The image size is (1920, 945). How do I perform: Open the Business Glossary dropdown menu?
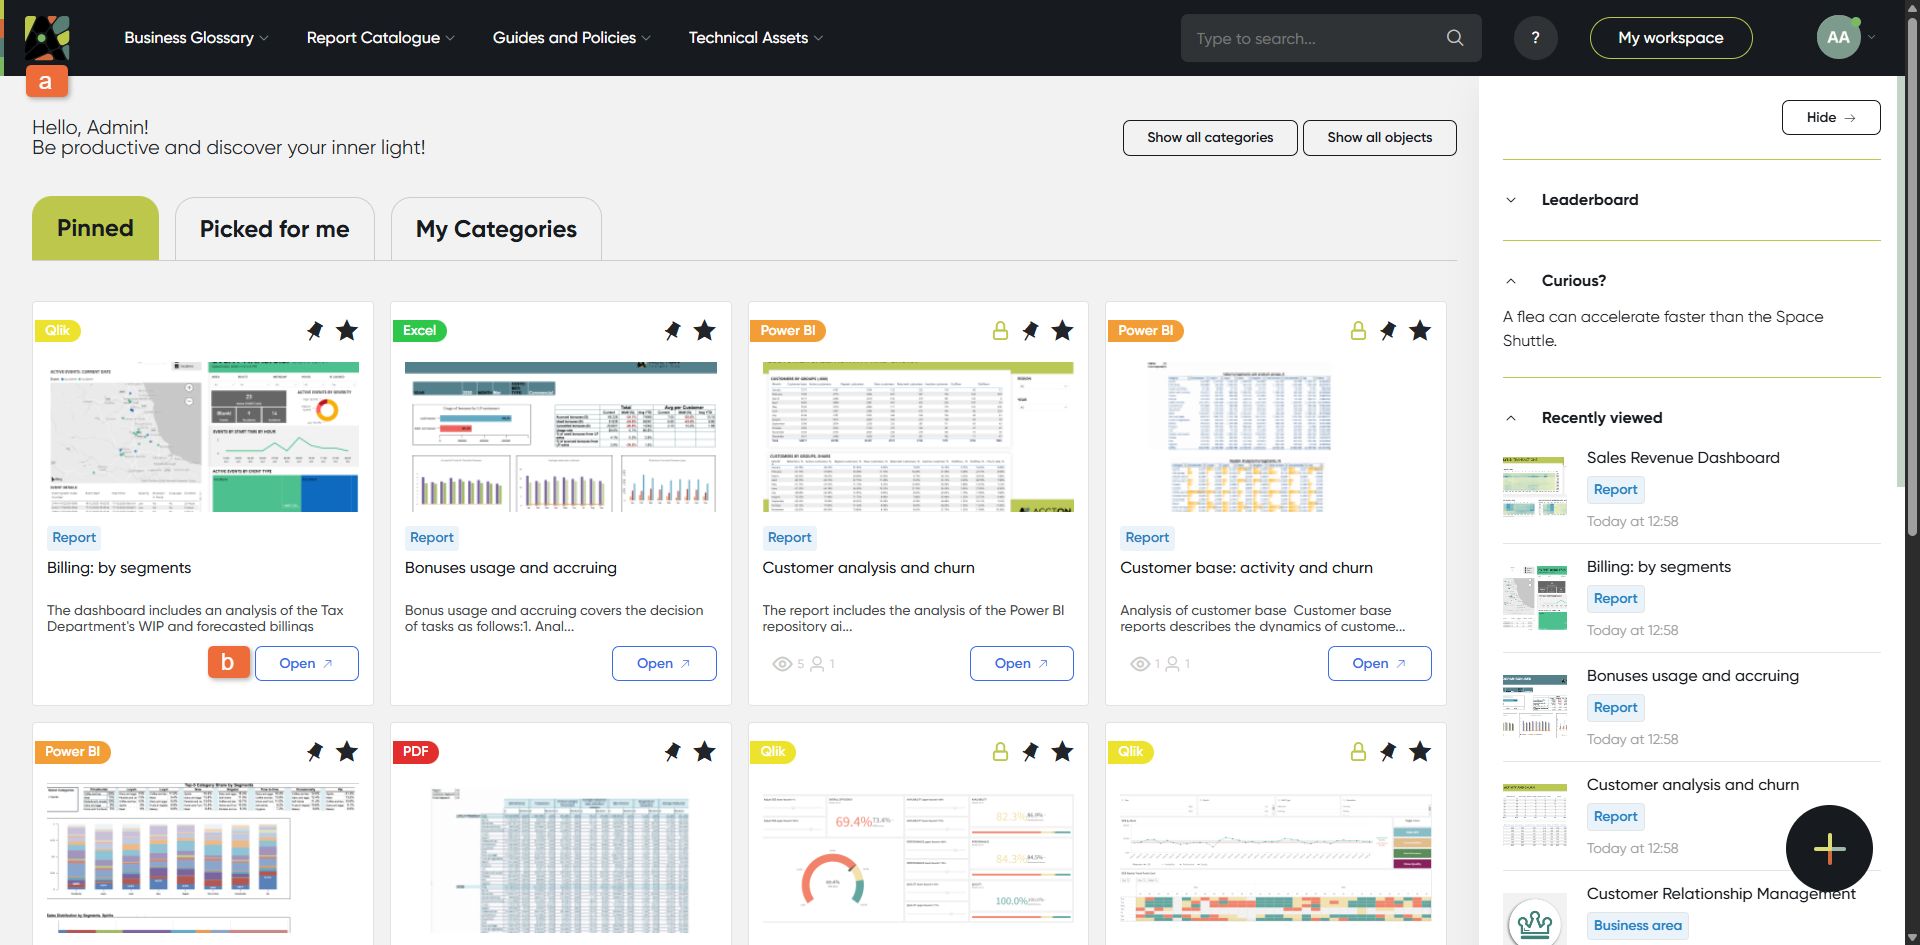(196, 38)
